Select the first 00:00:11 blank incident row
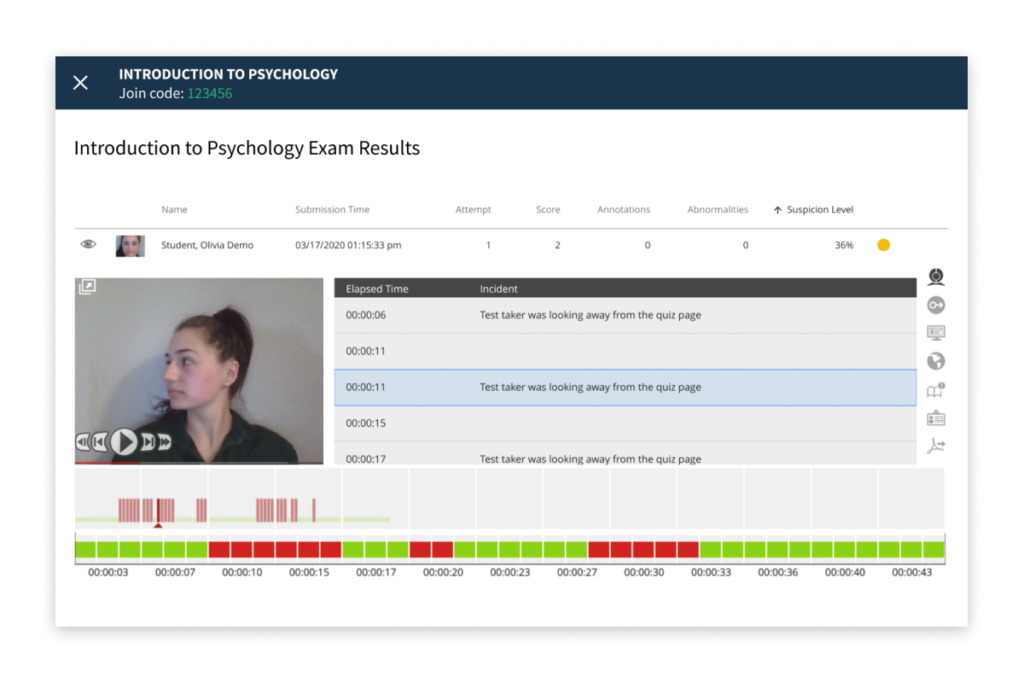This screenshot has width=1024, height=683. [x=625, y=351]
